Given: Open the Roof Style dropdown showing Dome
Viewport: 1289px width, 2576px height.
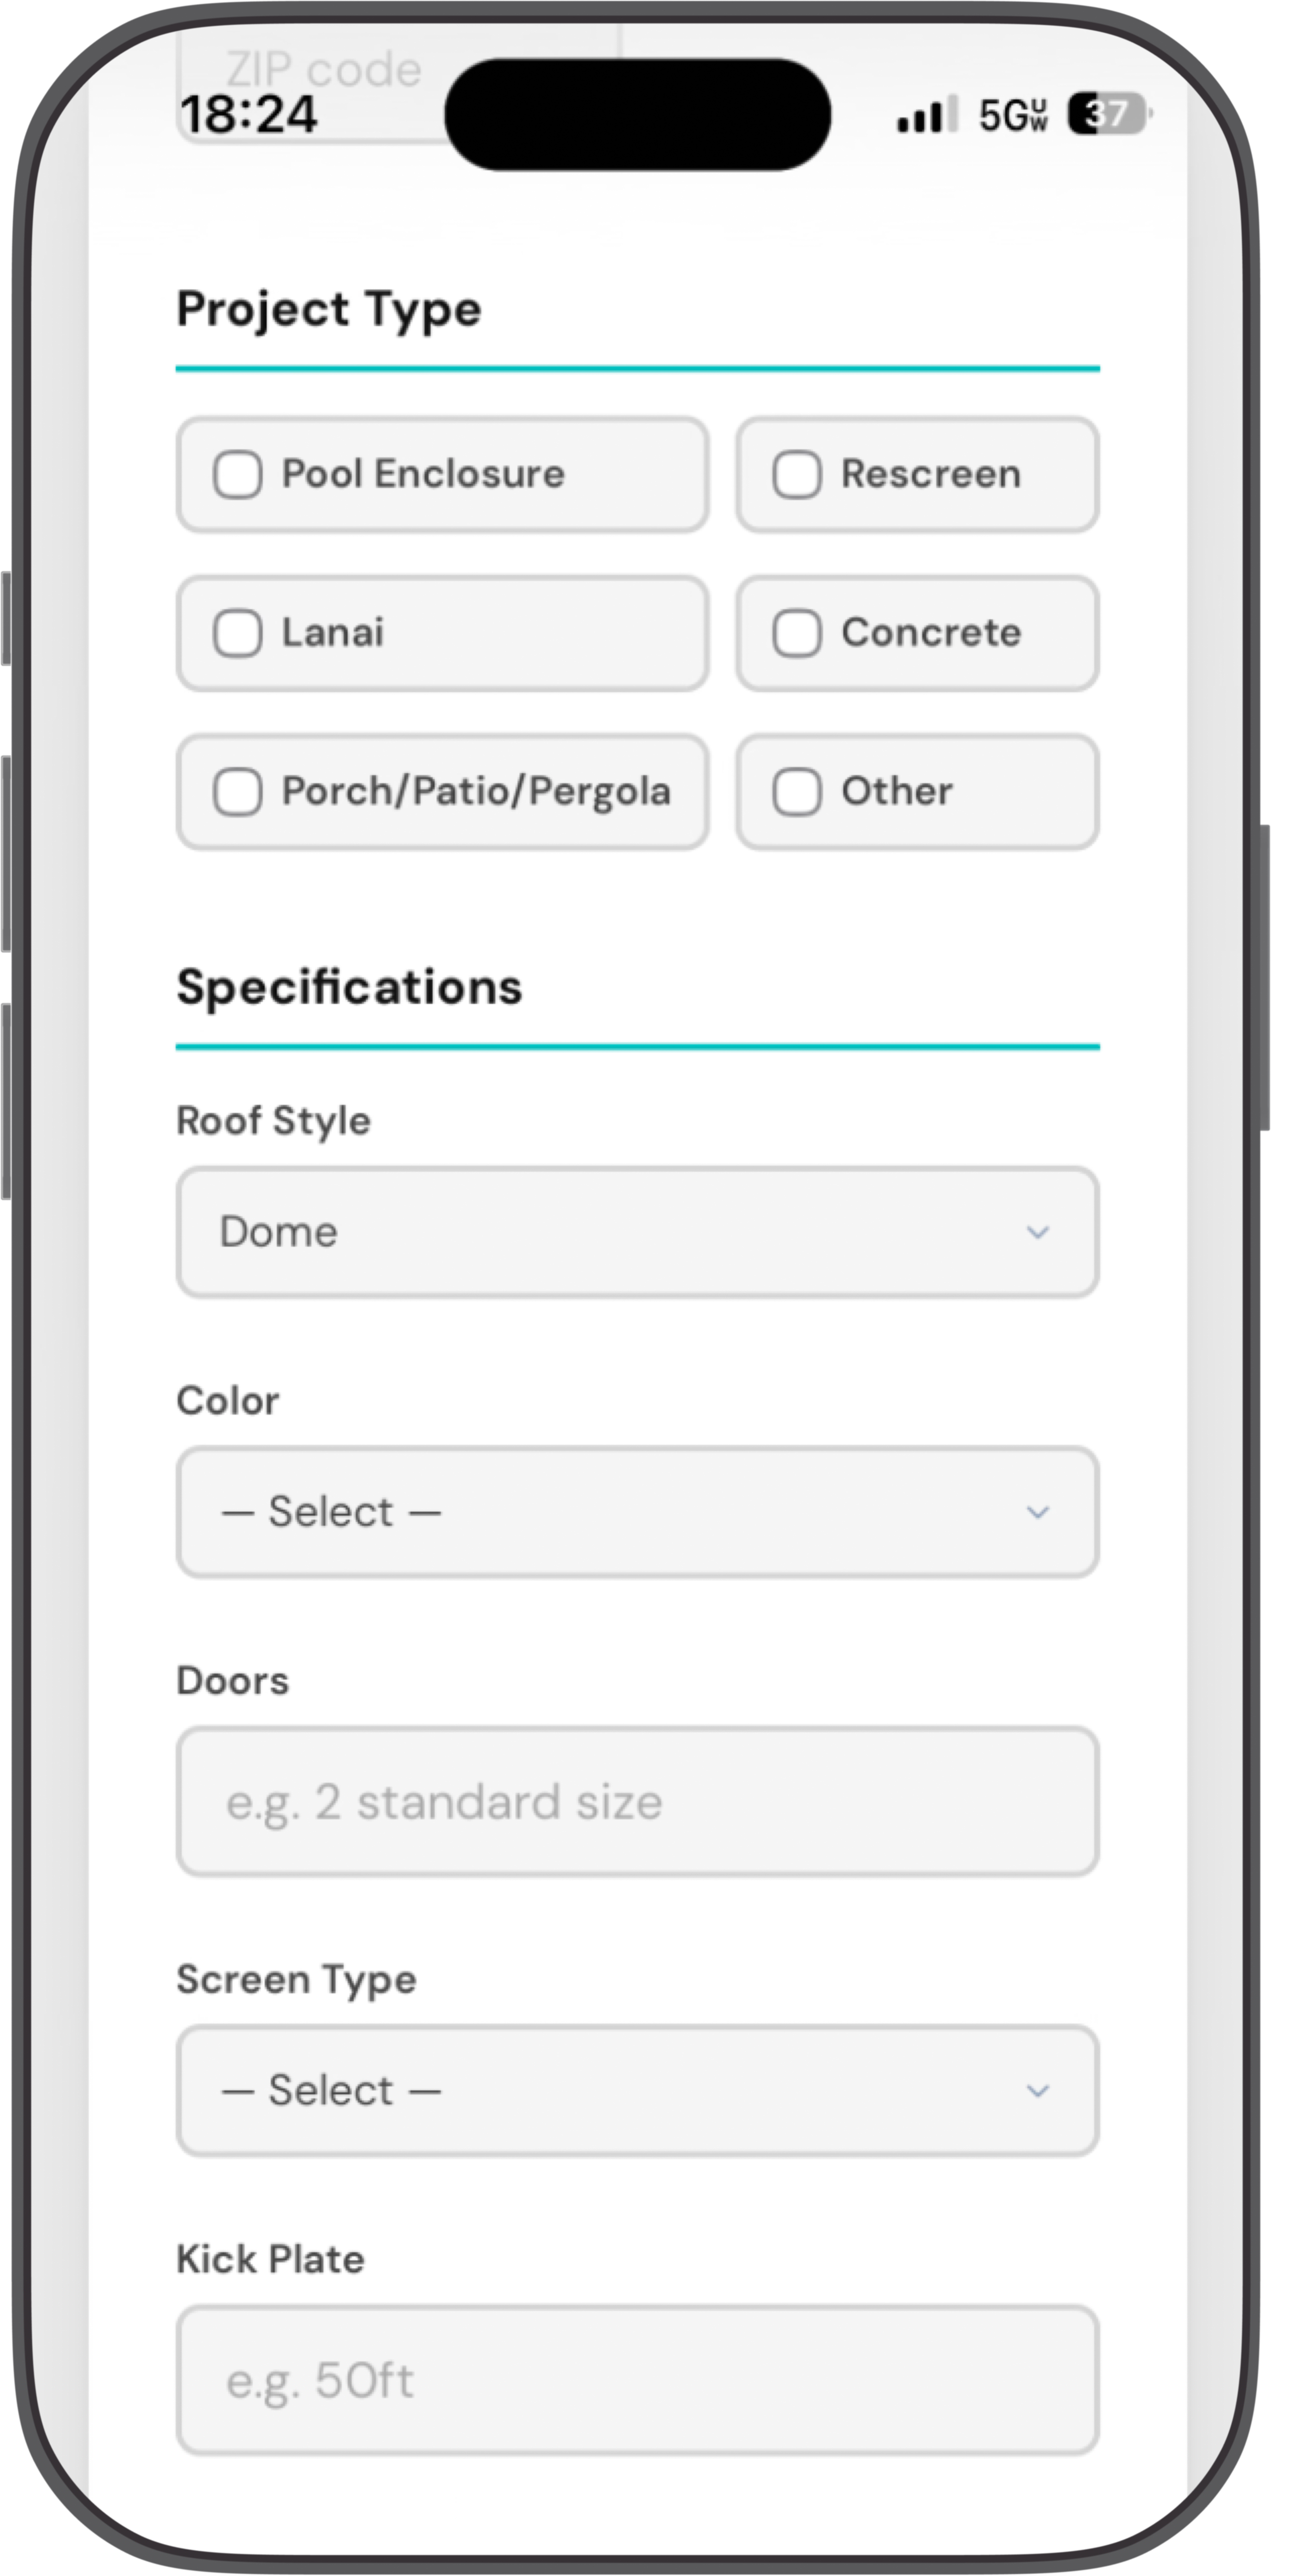Looking at the screenshot, I should click(x=637, y=1232).
